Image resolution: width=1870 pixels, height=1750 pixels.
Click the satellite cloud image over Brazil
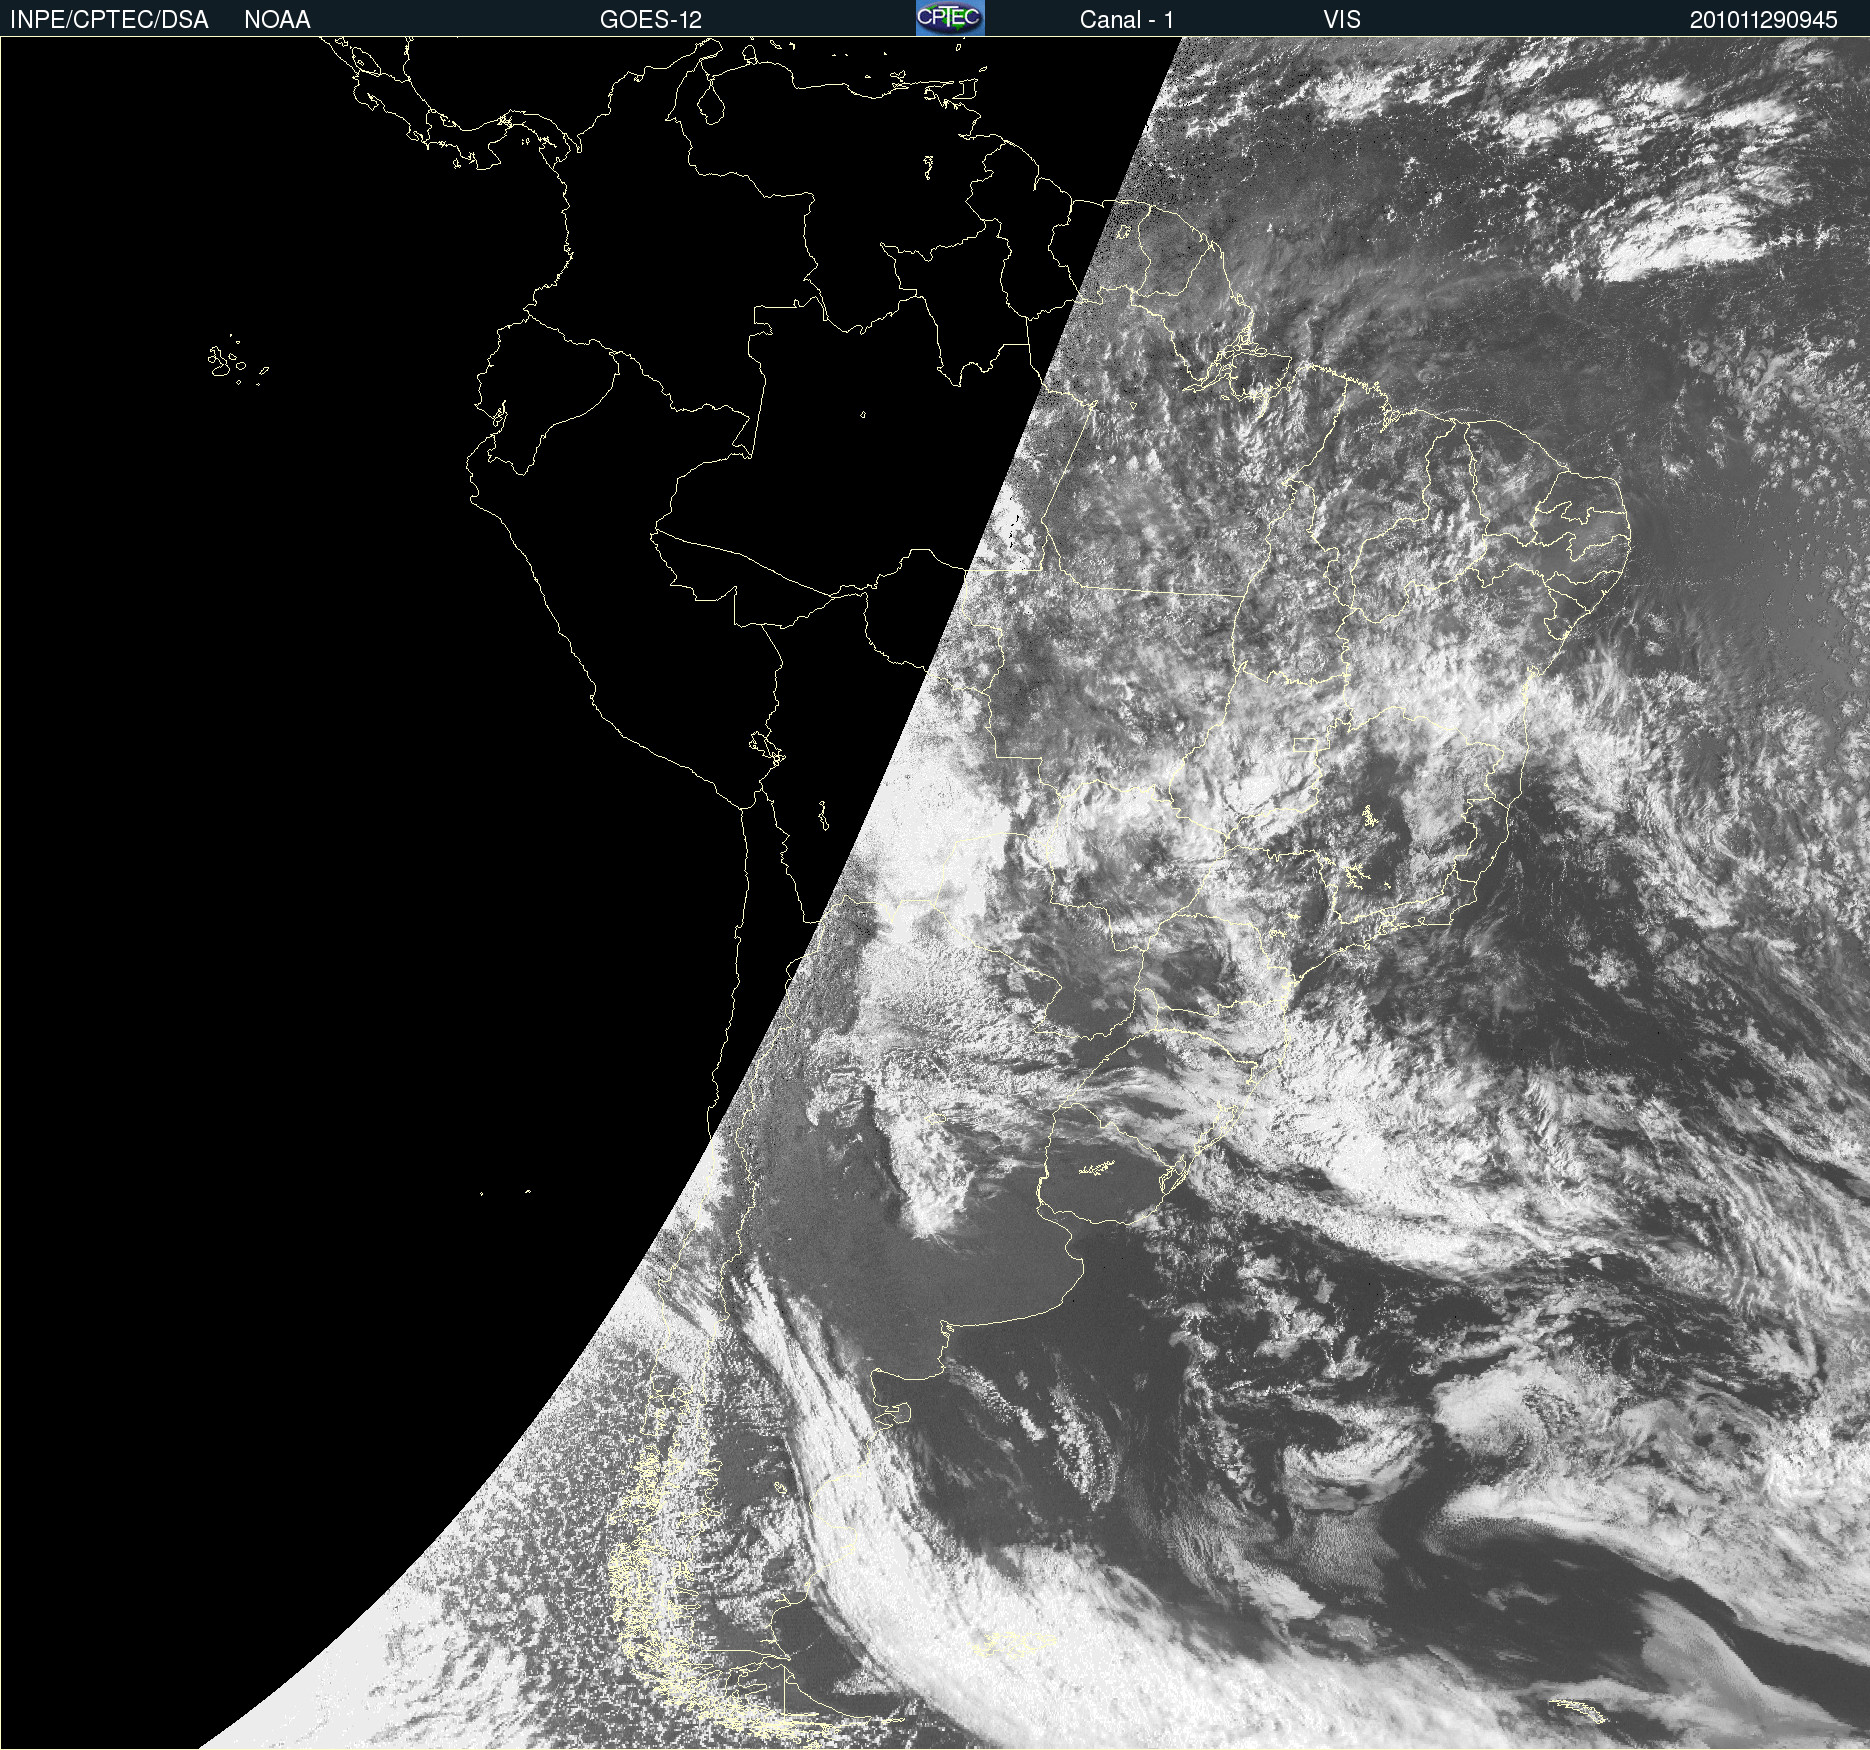click(x=935, y=893)
